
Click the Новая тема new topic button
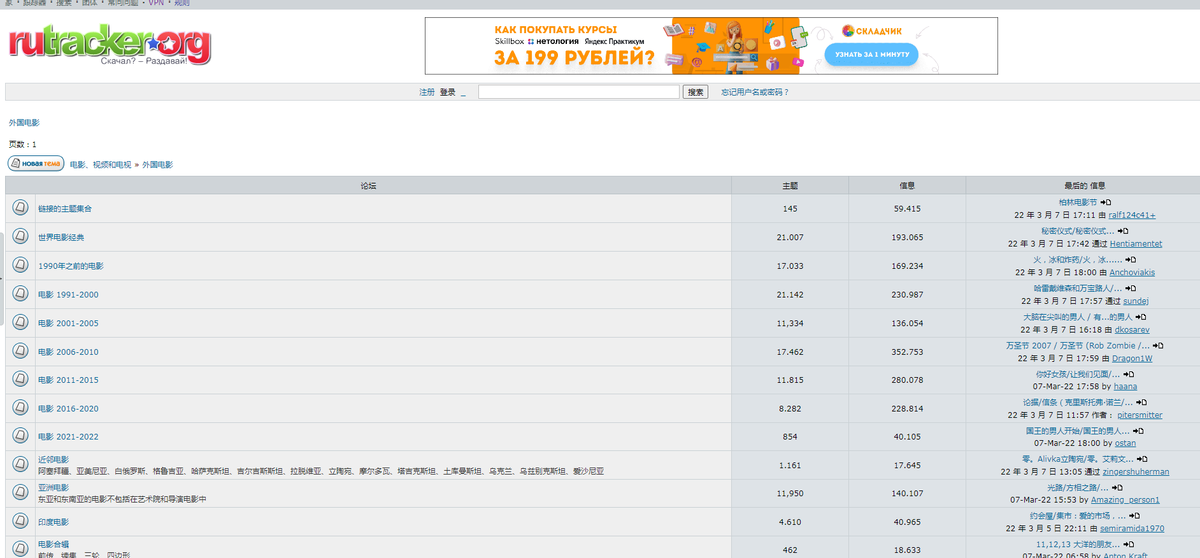(x=36, y=163)
